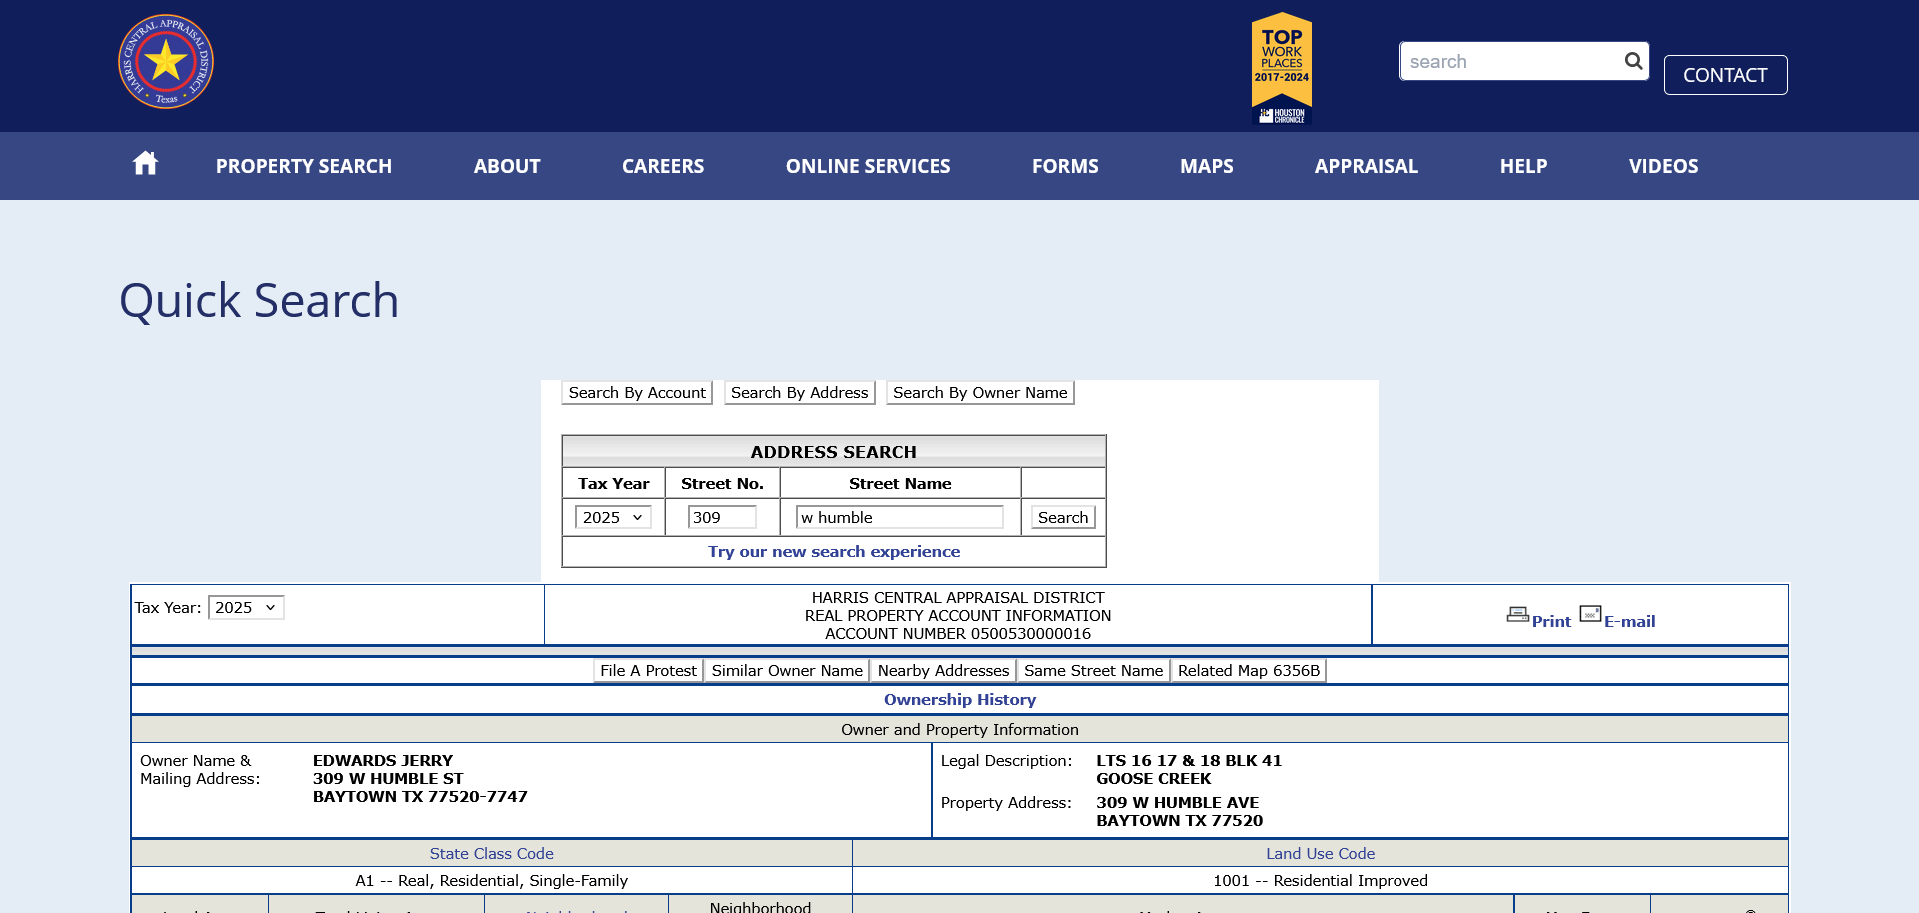Click the Top Work Places badge
Image resolution: width=1919 pixels, height=913 pixels.
point(1282,68)
